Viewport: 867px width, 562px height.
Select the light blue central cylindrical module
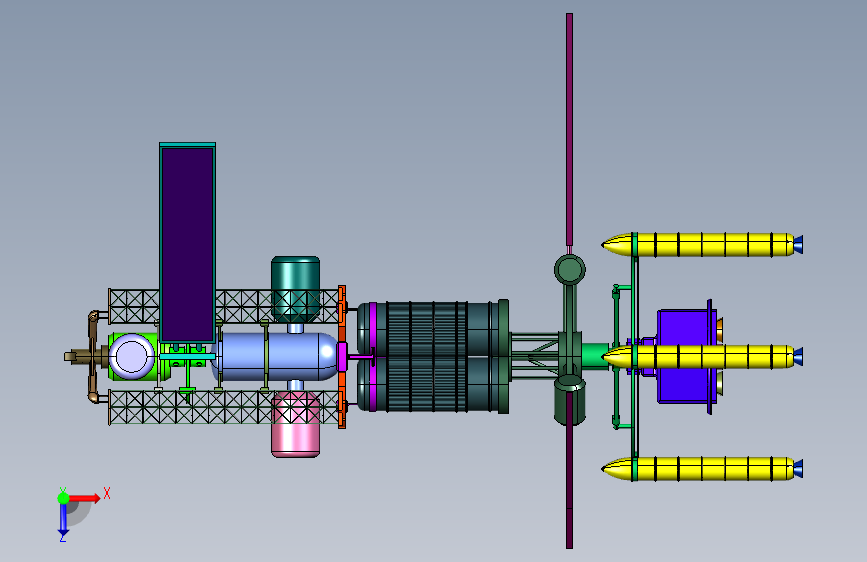pos(274,357)
